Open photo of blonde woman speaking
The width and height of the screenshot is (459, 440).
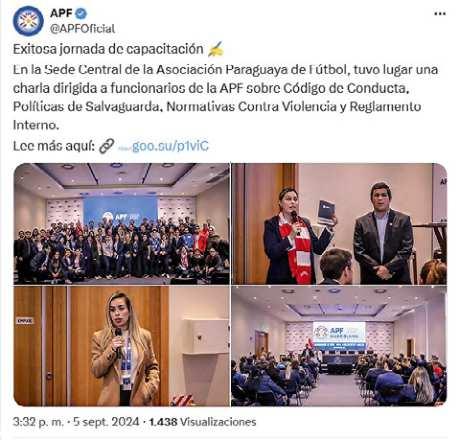click(x=122, y=346)
